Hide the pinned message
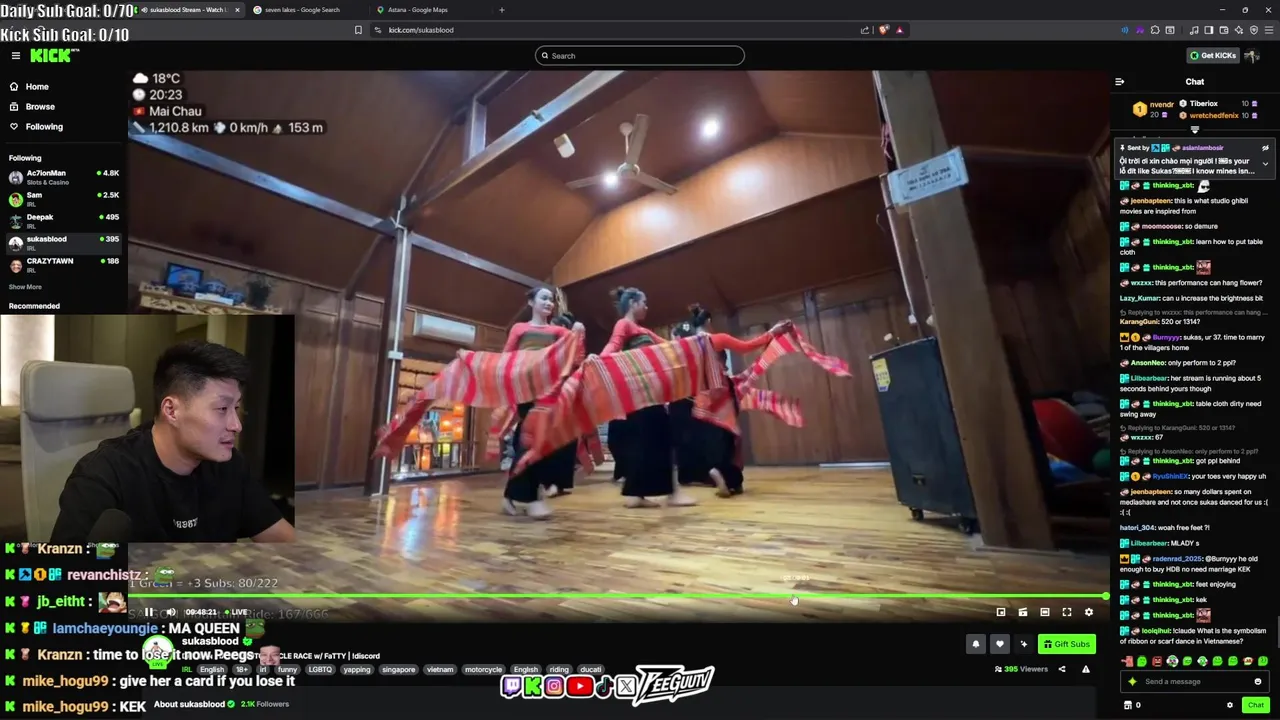Image resolution: width=1280 pixels, height=720 pixels. click(1265, 148)
